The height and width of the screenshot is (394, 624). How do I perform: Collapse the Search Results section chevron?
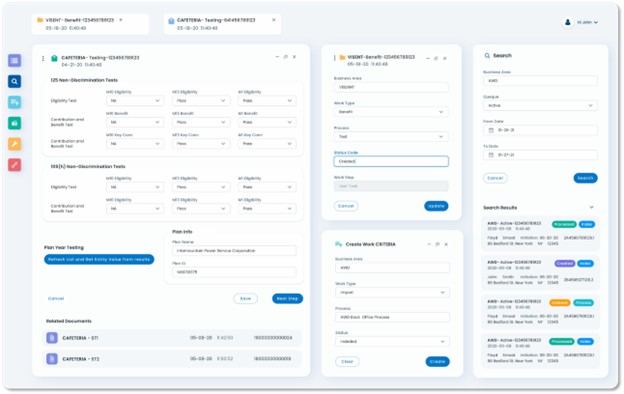point(591,207)
